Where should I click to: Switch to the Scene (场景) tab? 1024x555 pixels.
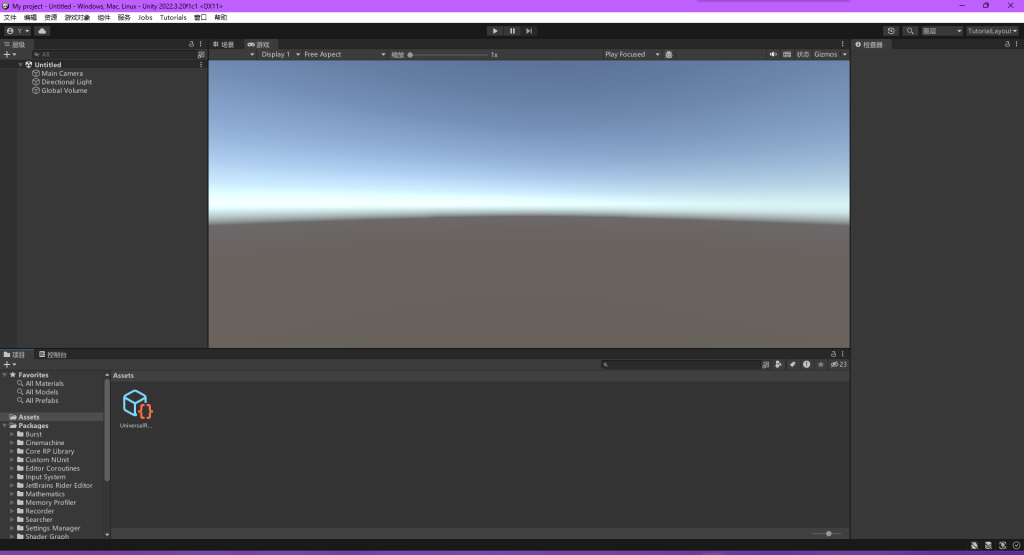pyautogui.click(x=224, y=44)
